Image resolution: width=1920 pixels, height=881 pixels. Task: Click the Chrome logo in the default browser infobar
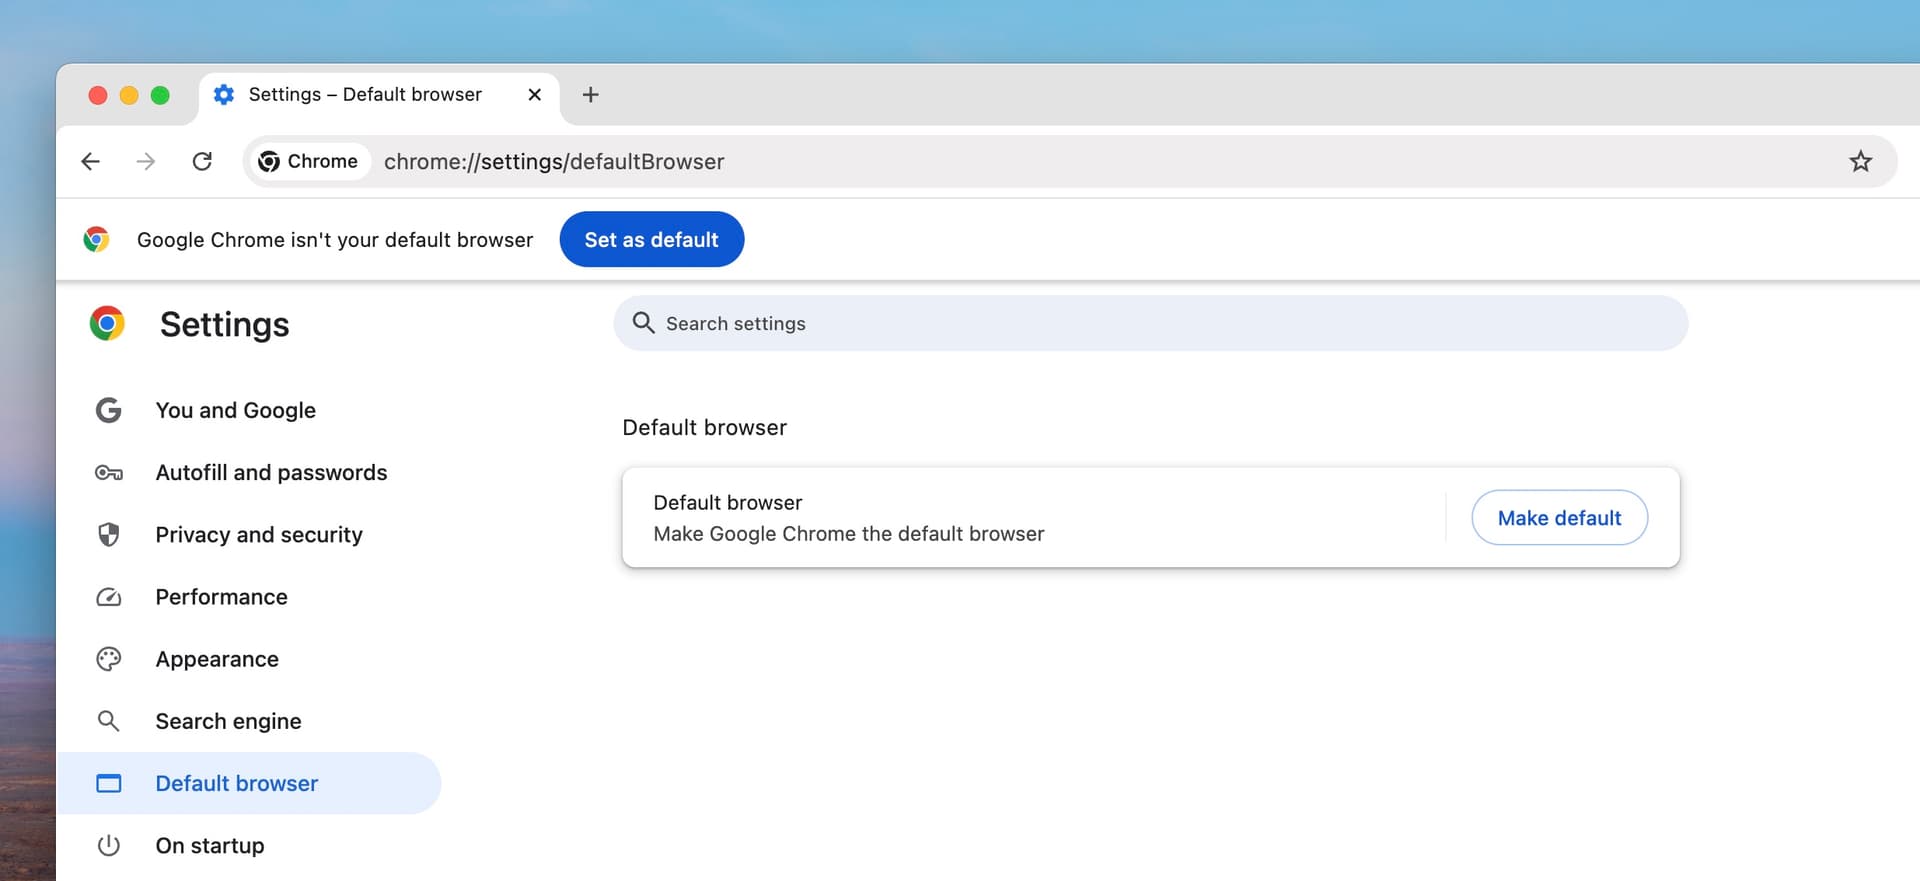point(96,239)
